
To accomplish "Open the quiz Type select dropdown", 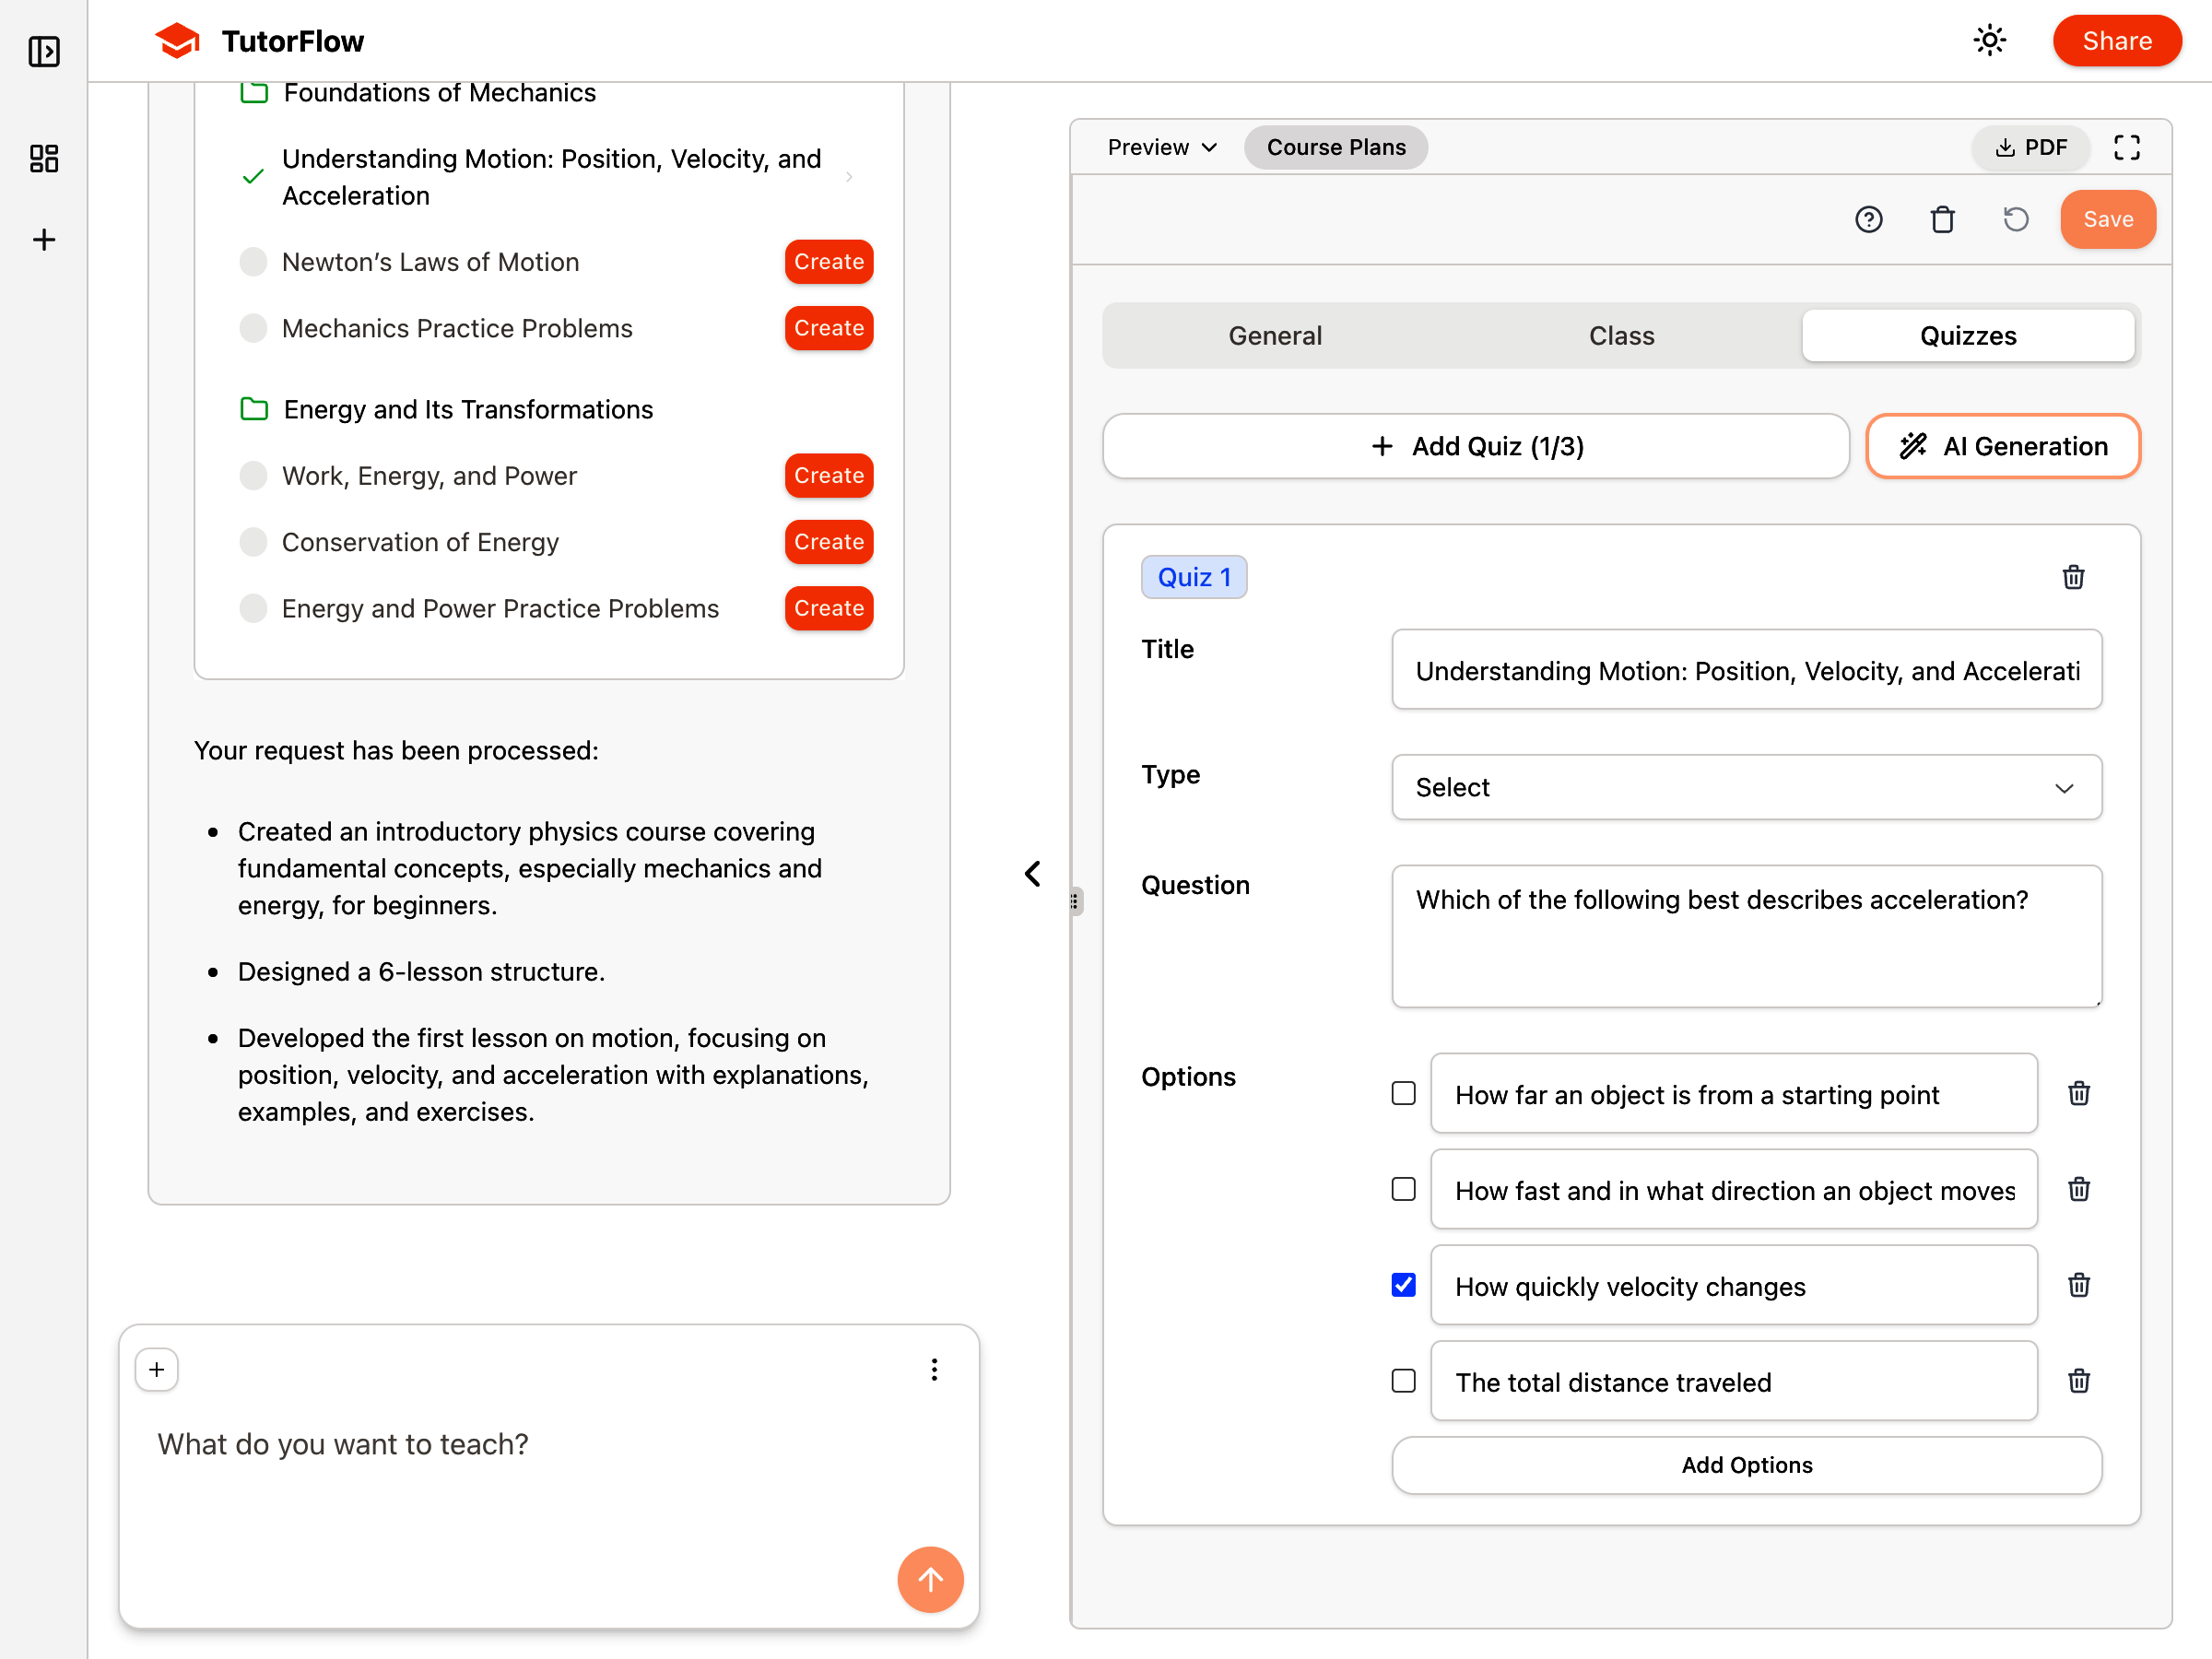I will point(1746,788).
